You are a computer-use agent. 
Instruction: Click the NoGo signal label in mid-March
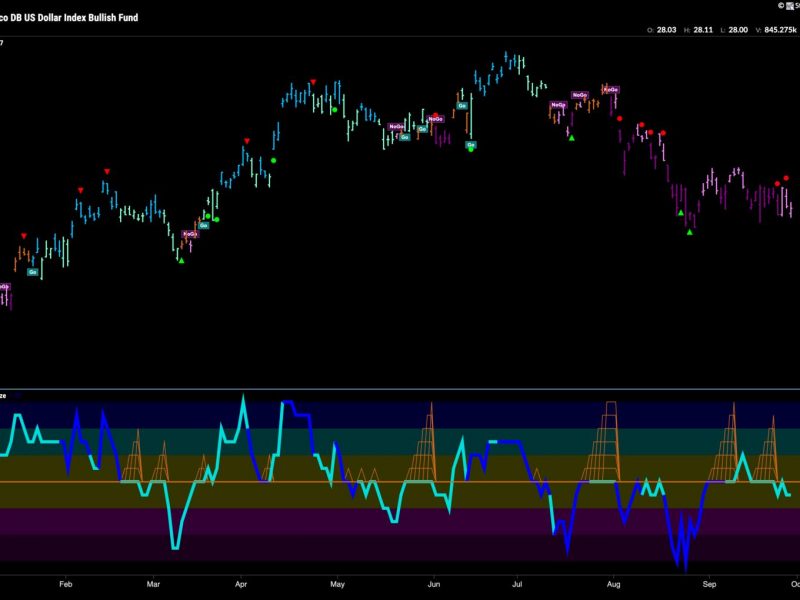pos(190,234)
